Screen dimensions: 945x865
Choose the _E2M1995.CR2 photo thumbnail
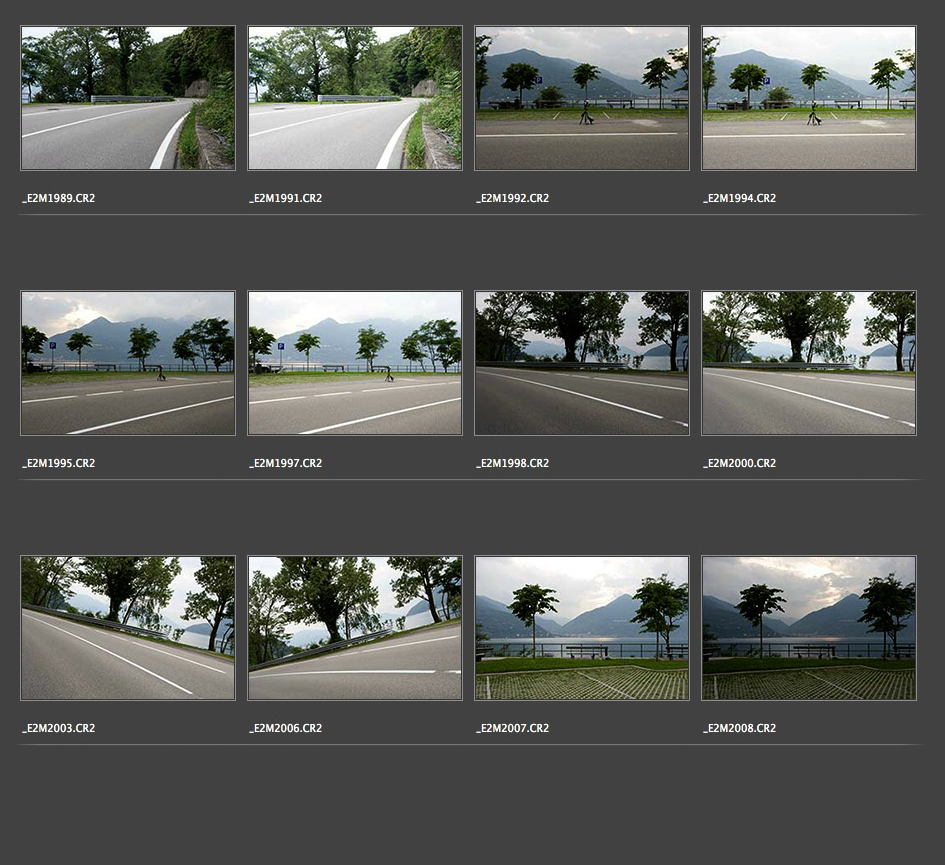point(128,363)
